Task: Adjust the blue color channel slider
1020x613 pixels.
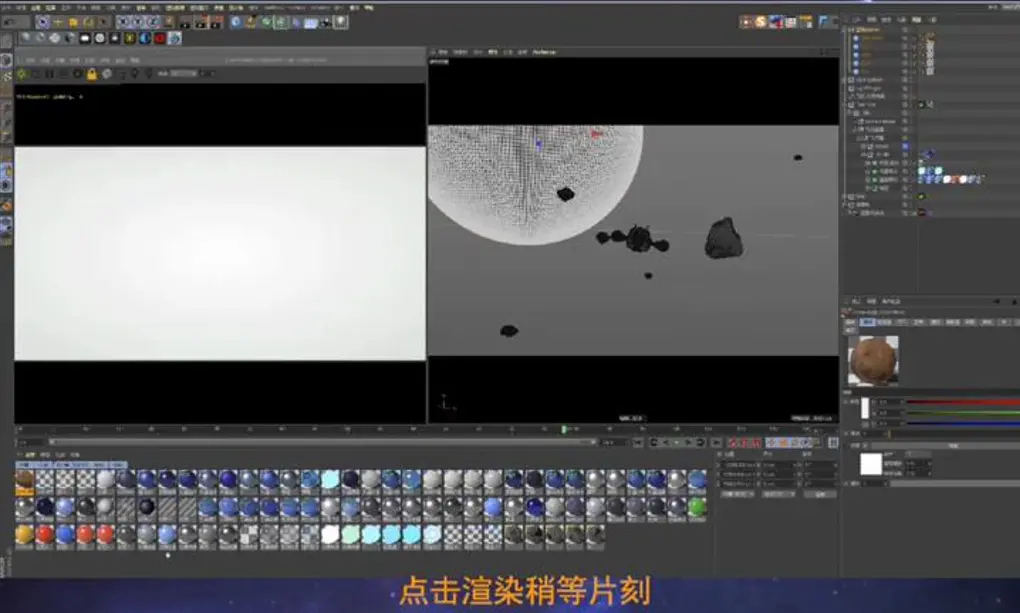Action: [963, 423]
